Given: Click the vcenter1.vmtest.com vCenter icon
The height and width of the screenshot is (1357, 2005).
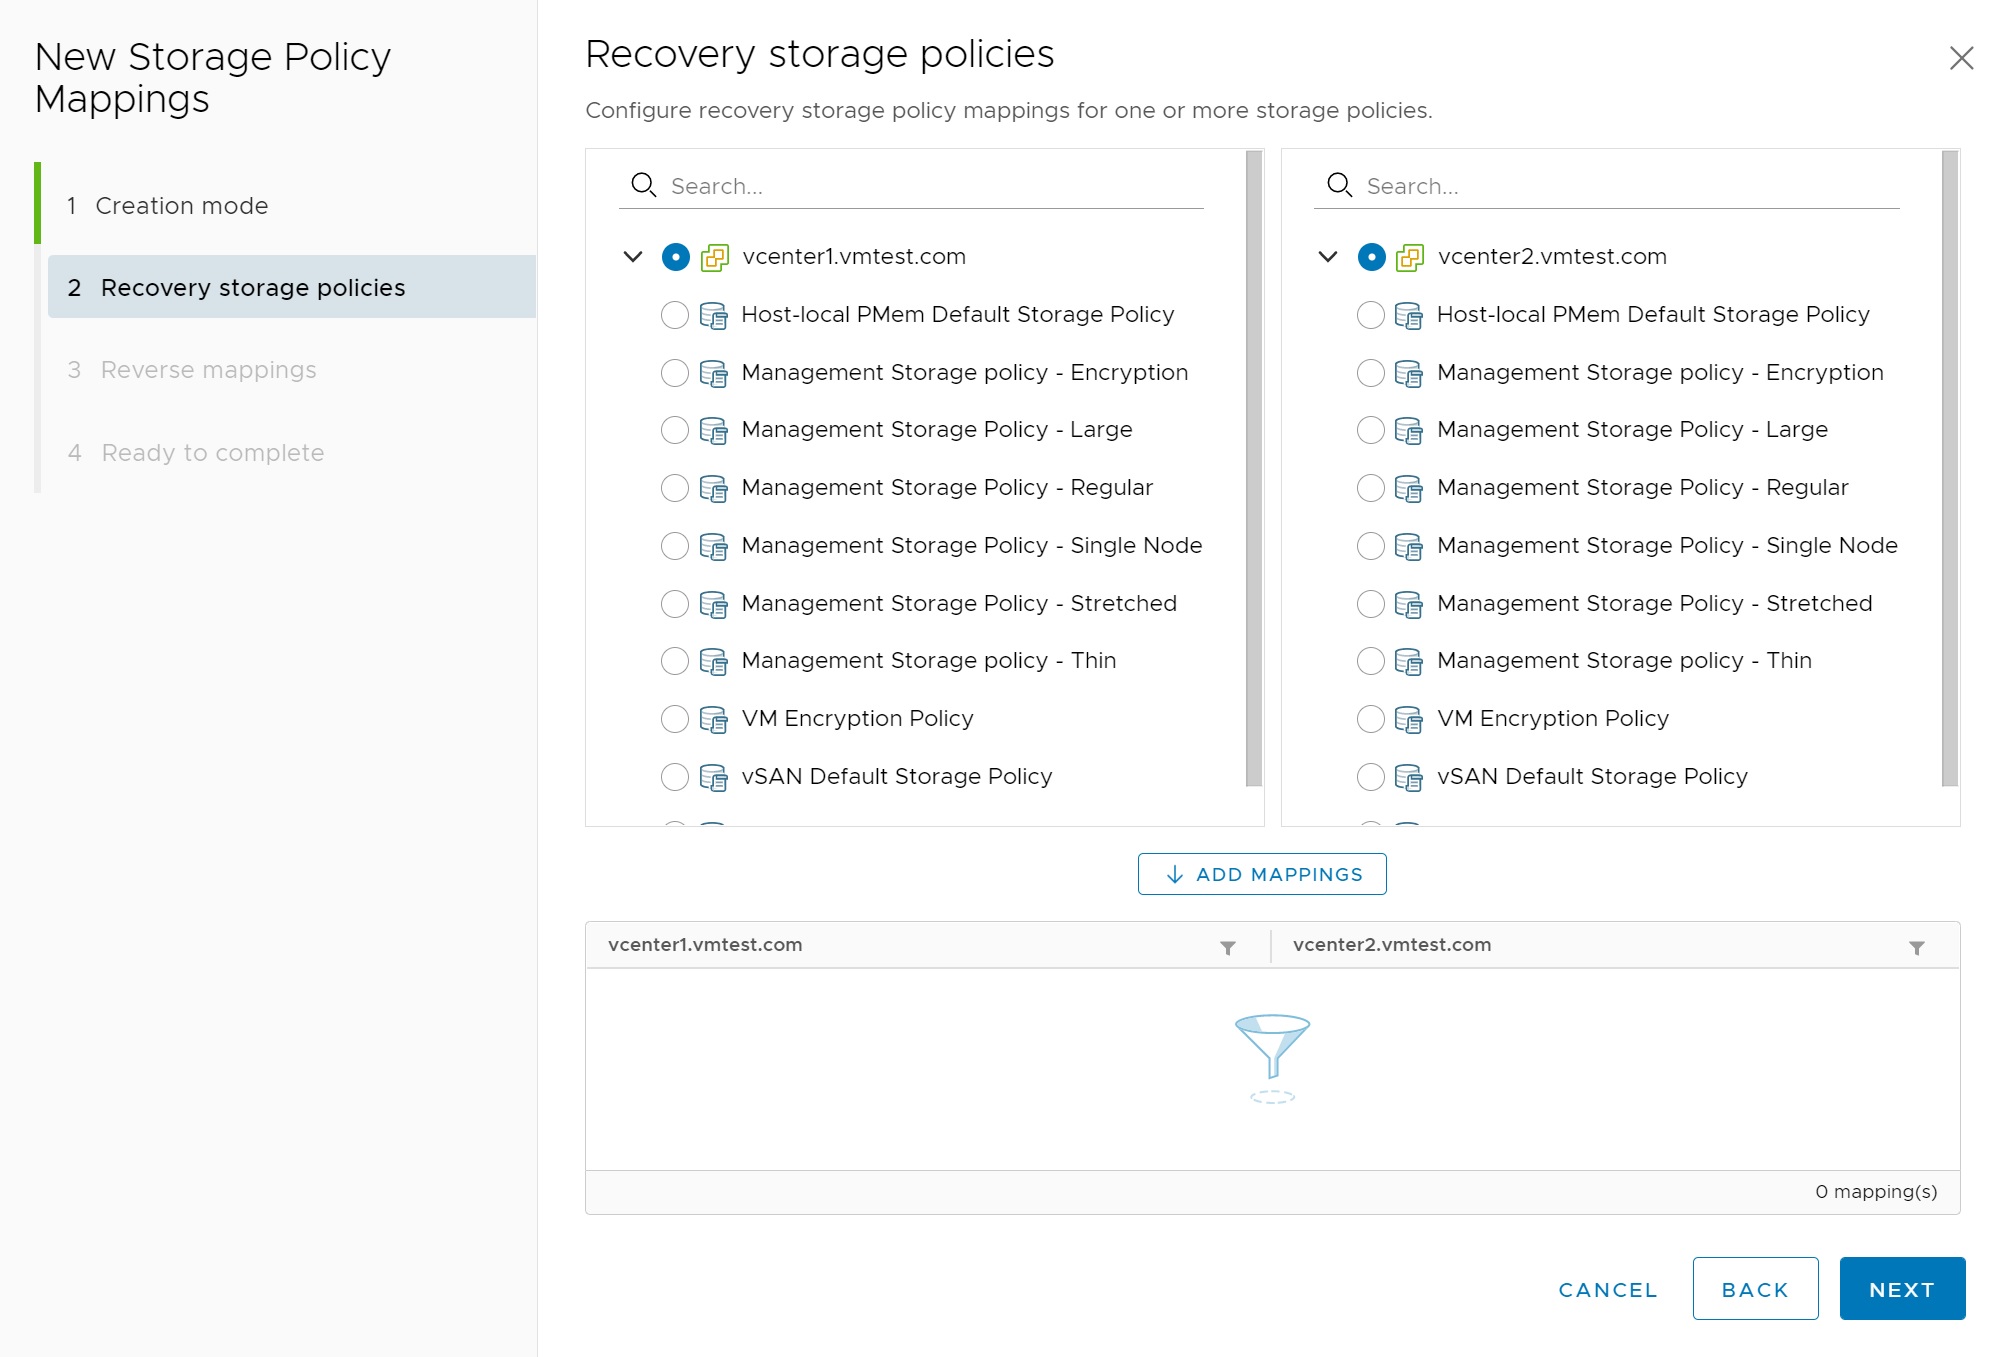Looking at the screenshot, I should click(x=714, y=257).
